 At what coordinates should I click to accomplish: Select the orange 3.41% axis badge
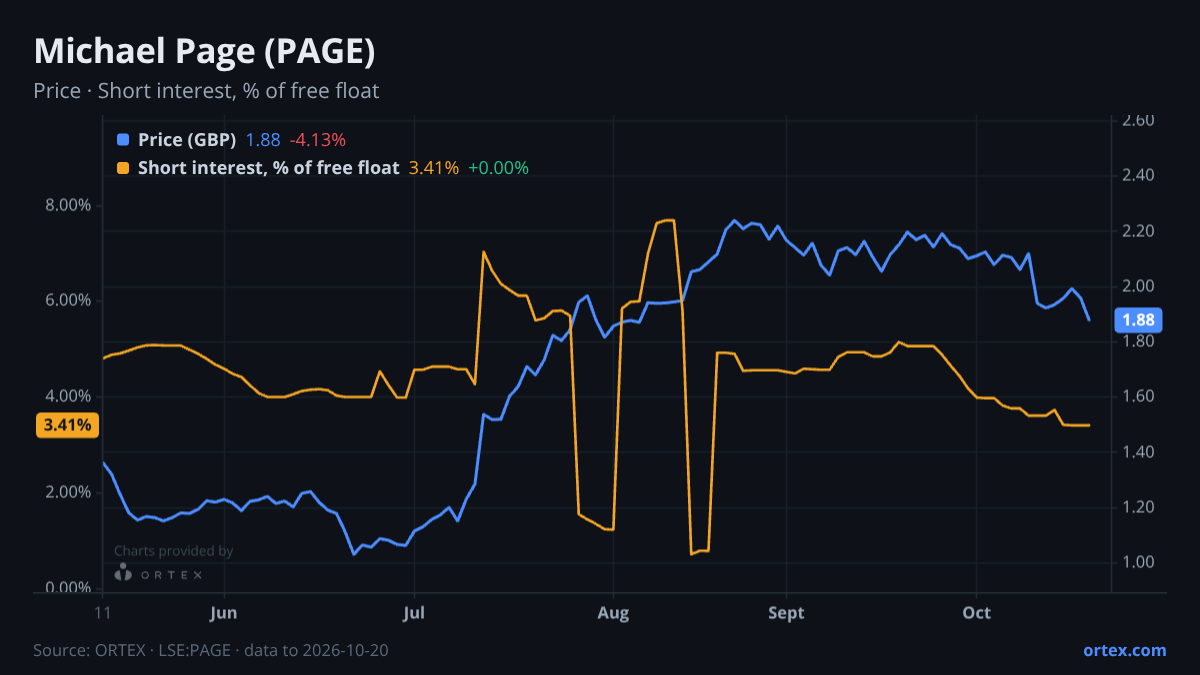click(68, 425)
